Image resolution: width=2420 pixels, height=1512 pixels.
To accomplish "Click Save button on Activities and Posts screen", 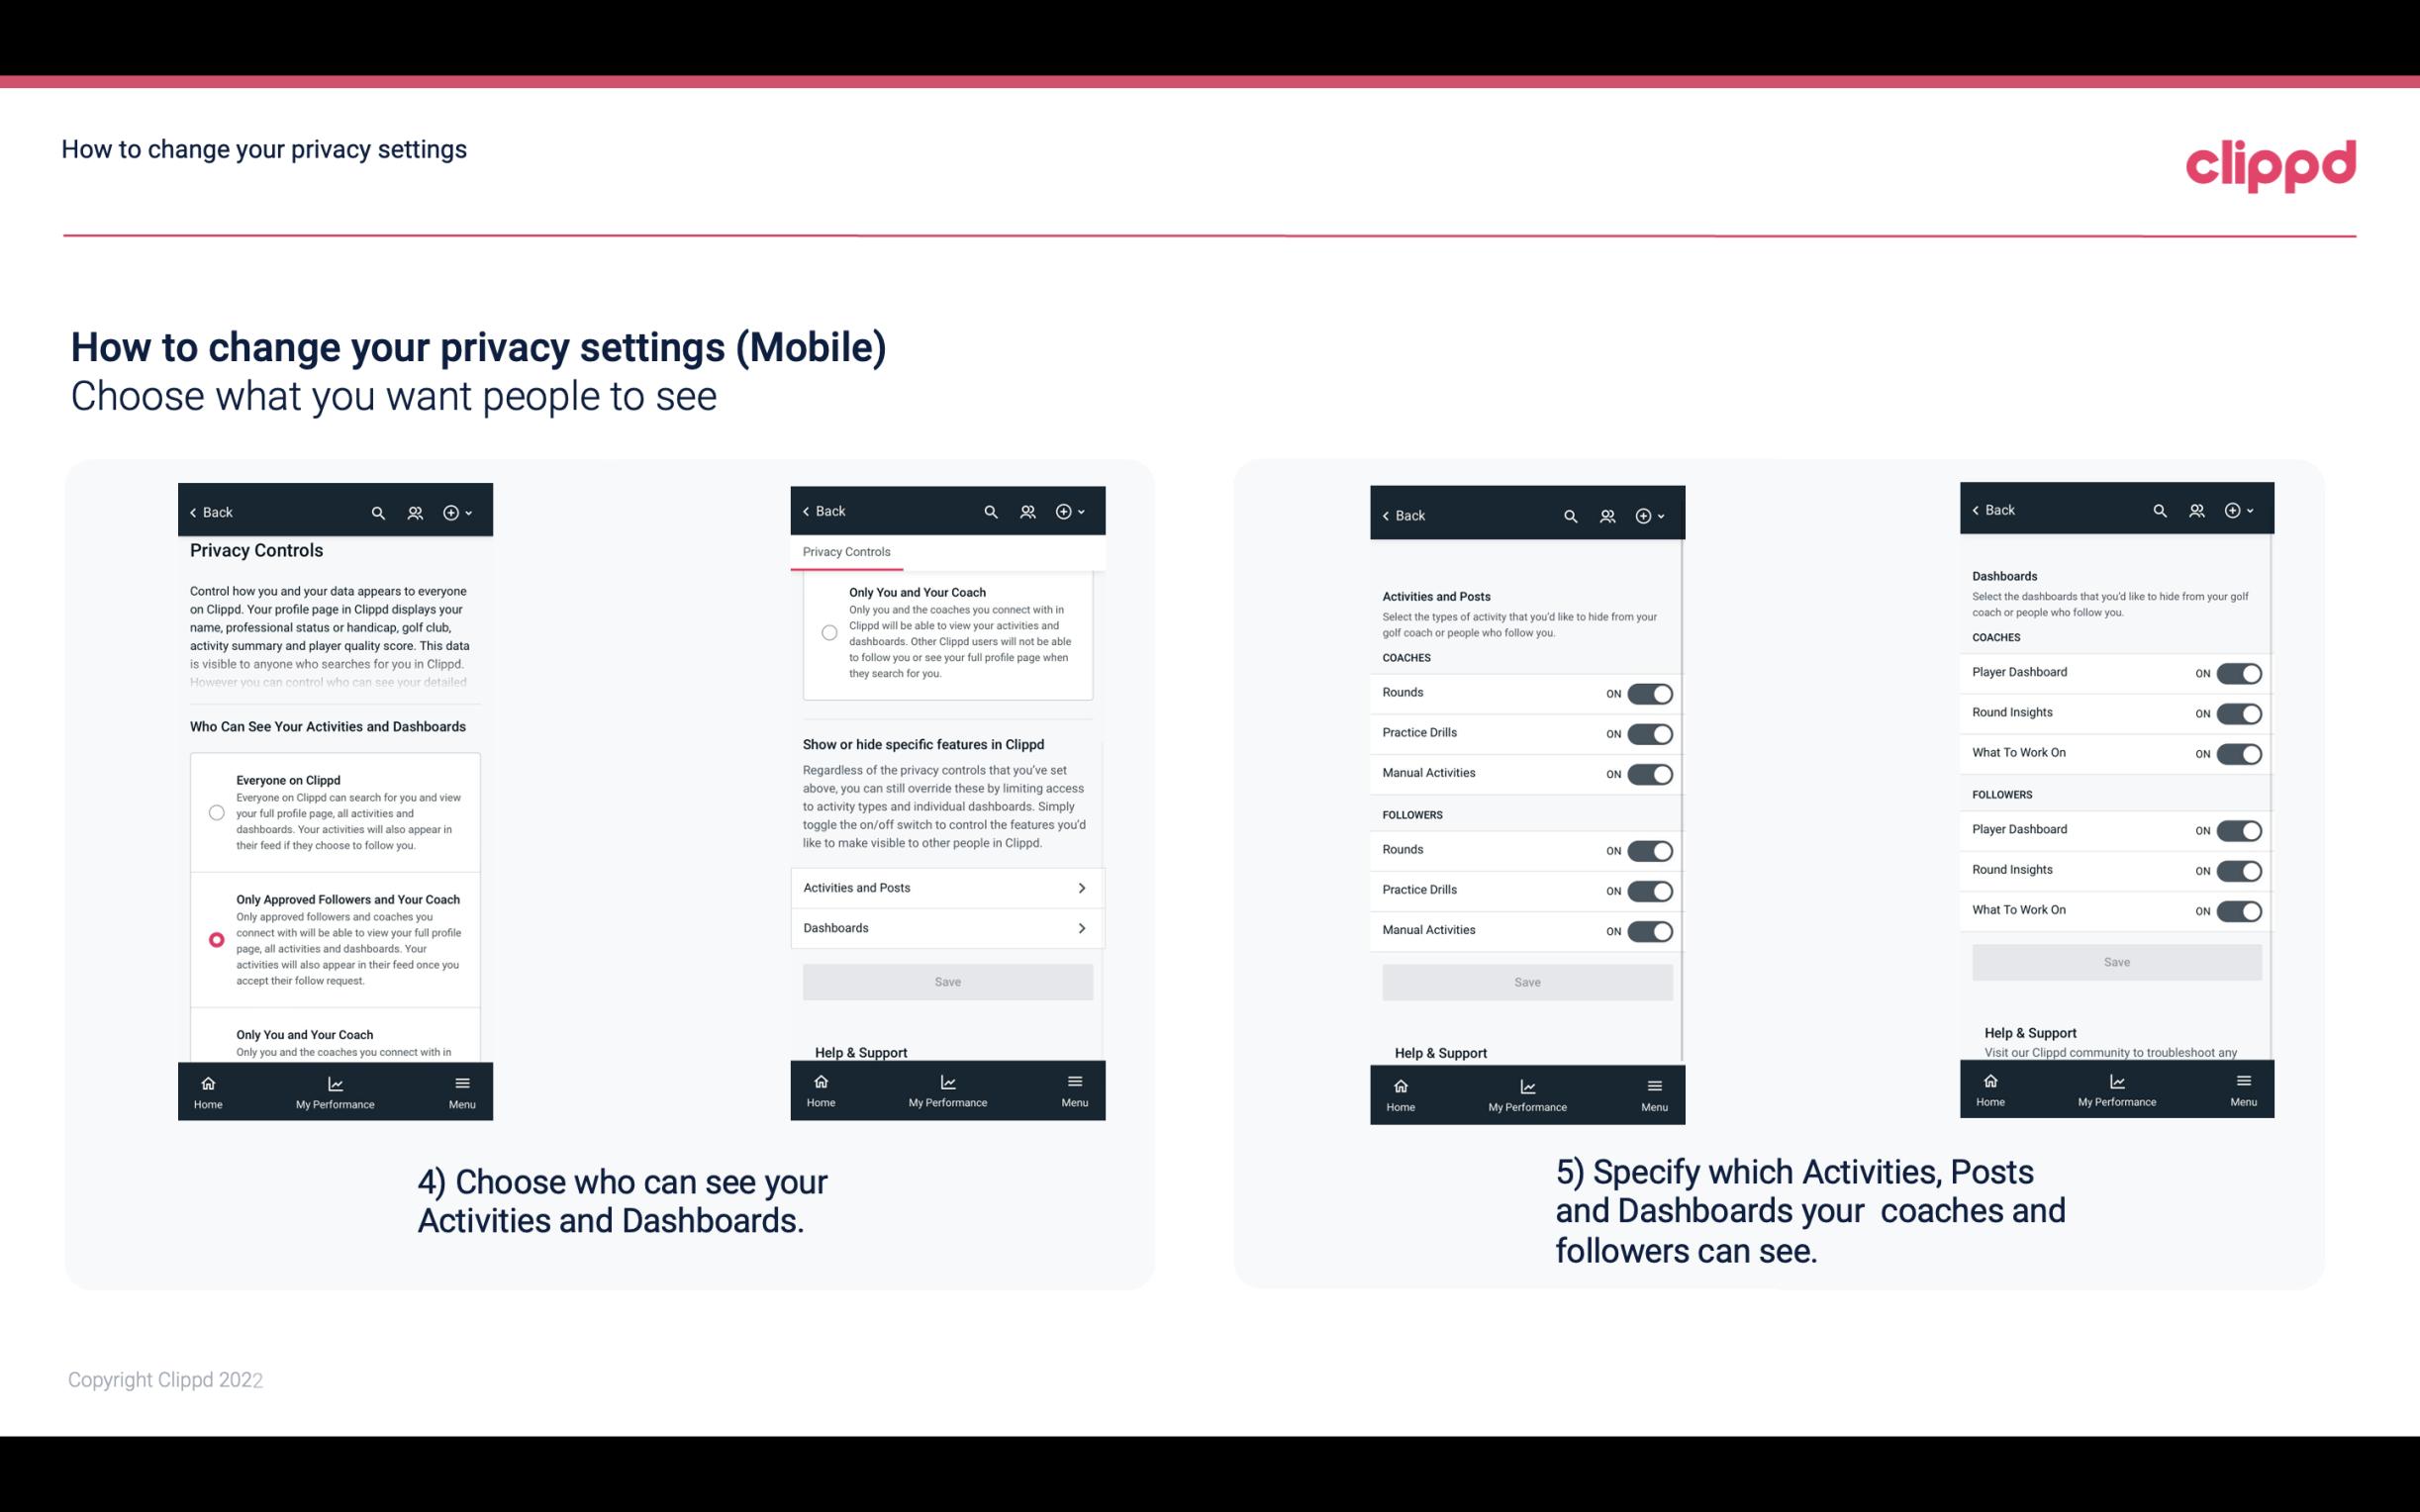I will (x=1524, y=981).
